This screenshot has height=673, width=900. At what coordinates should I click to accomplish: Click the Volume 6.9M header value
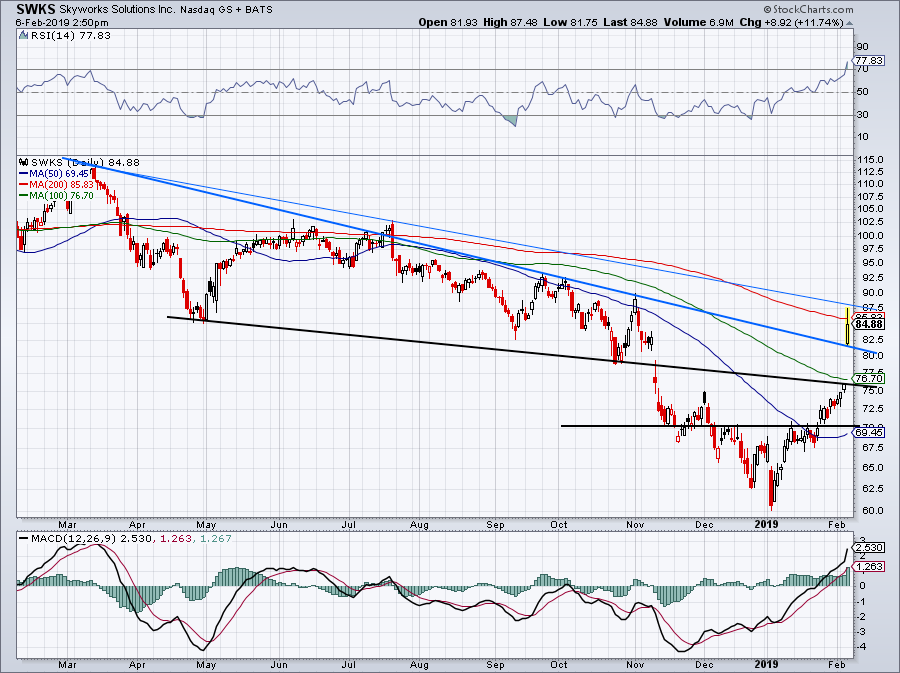point(699,22)
